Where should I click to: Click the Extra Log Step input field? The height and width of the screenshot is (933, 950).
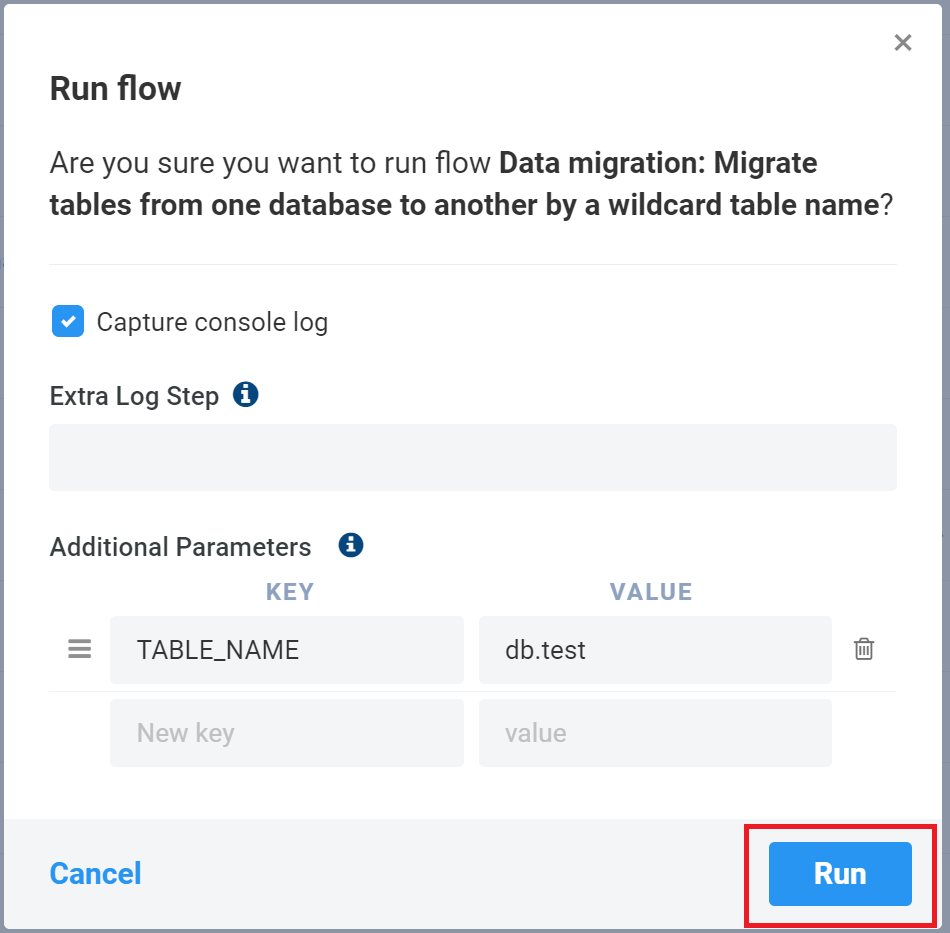[473, 457]
